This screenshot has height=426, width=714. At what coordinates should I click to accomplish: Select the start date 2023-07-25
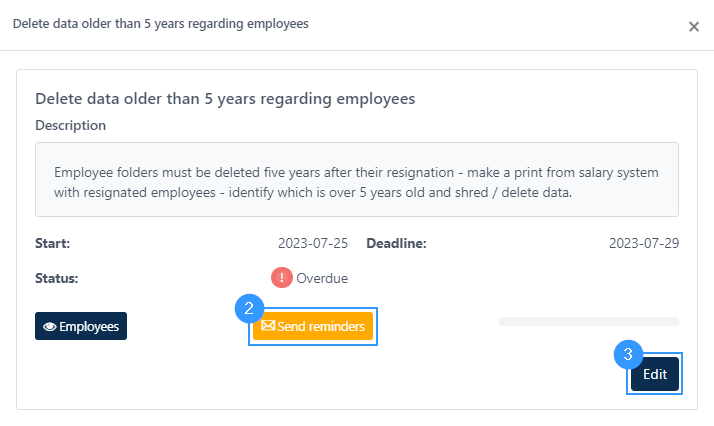coord(313,243)
